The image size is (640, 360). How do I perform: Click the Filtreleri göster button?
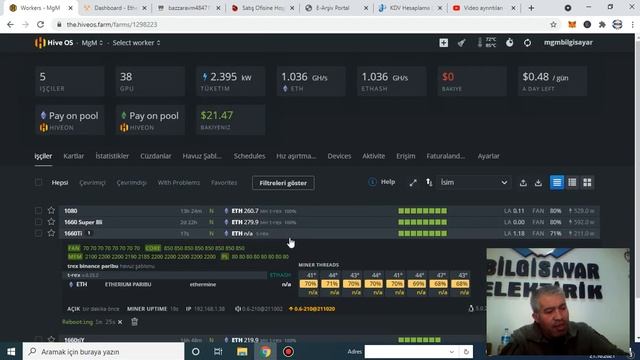tap(283, 183)
